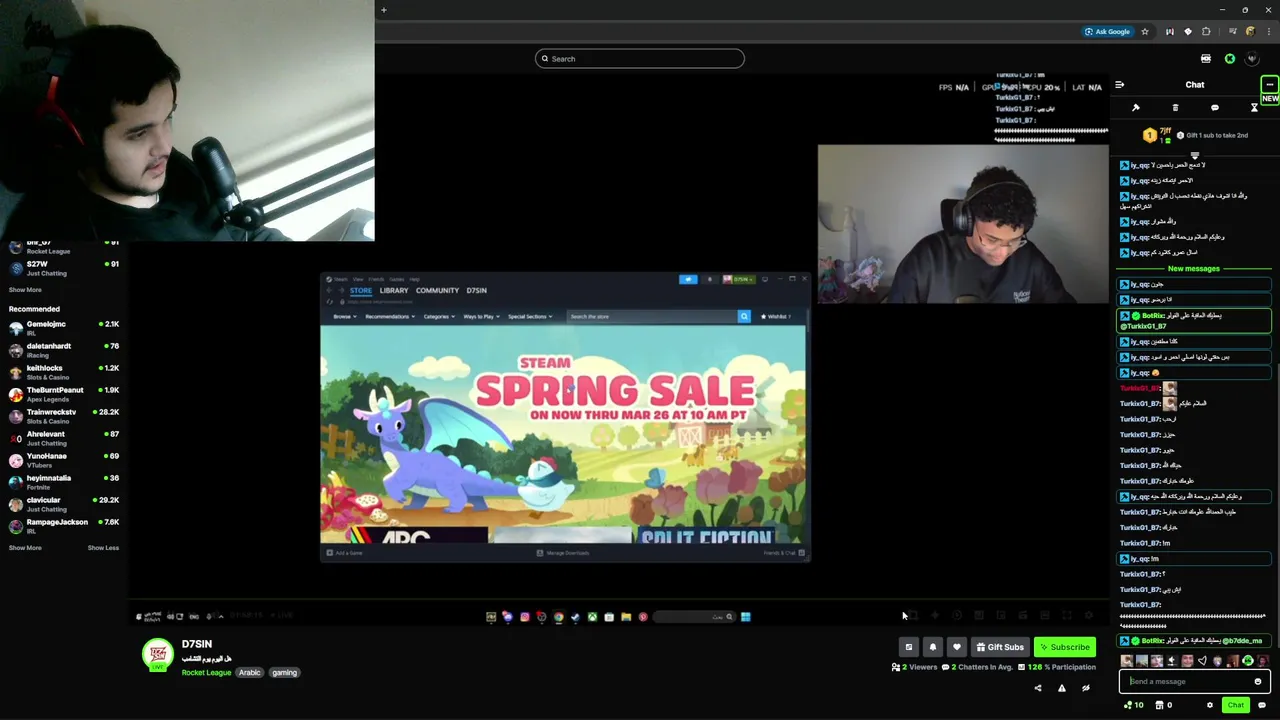The height and width of the screenshot is (720, 1280).
Task: Click Steam store search magnifier button
Action: [744, 317]
